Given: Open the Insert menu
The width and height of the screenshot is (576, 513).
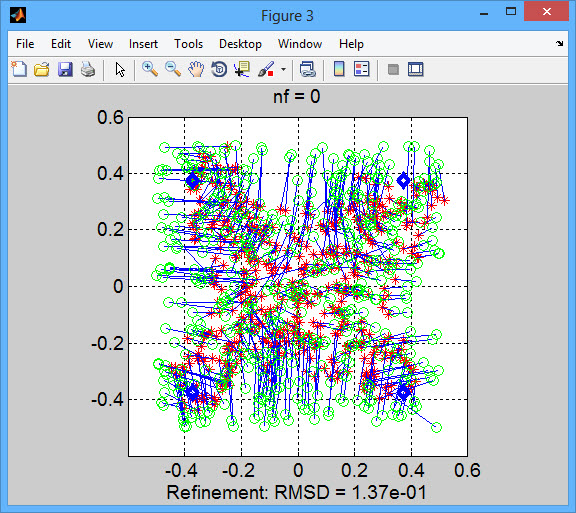Looking at the screenshot, I should point(143,44).
